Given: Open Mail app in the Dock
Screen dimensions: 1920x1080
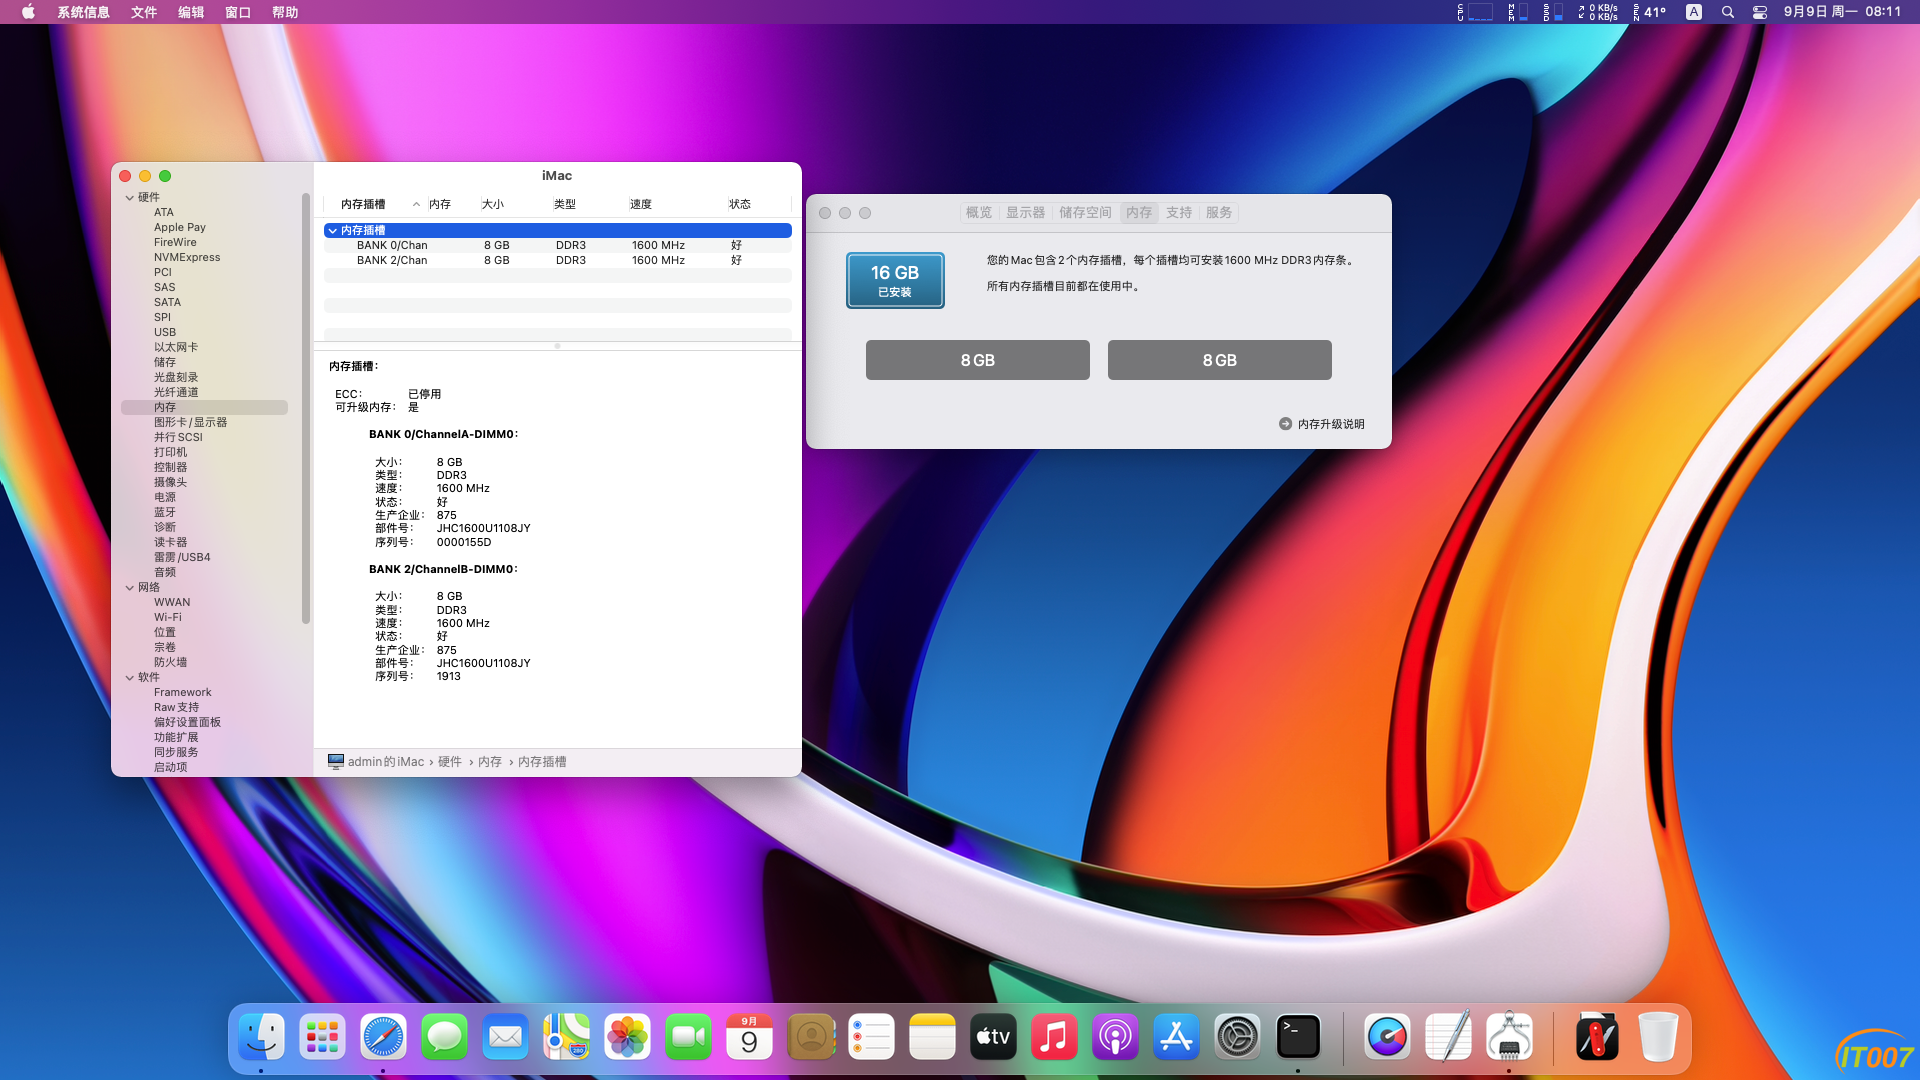Looking at the screenshot, I should [505, 1037].
